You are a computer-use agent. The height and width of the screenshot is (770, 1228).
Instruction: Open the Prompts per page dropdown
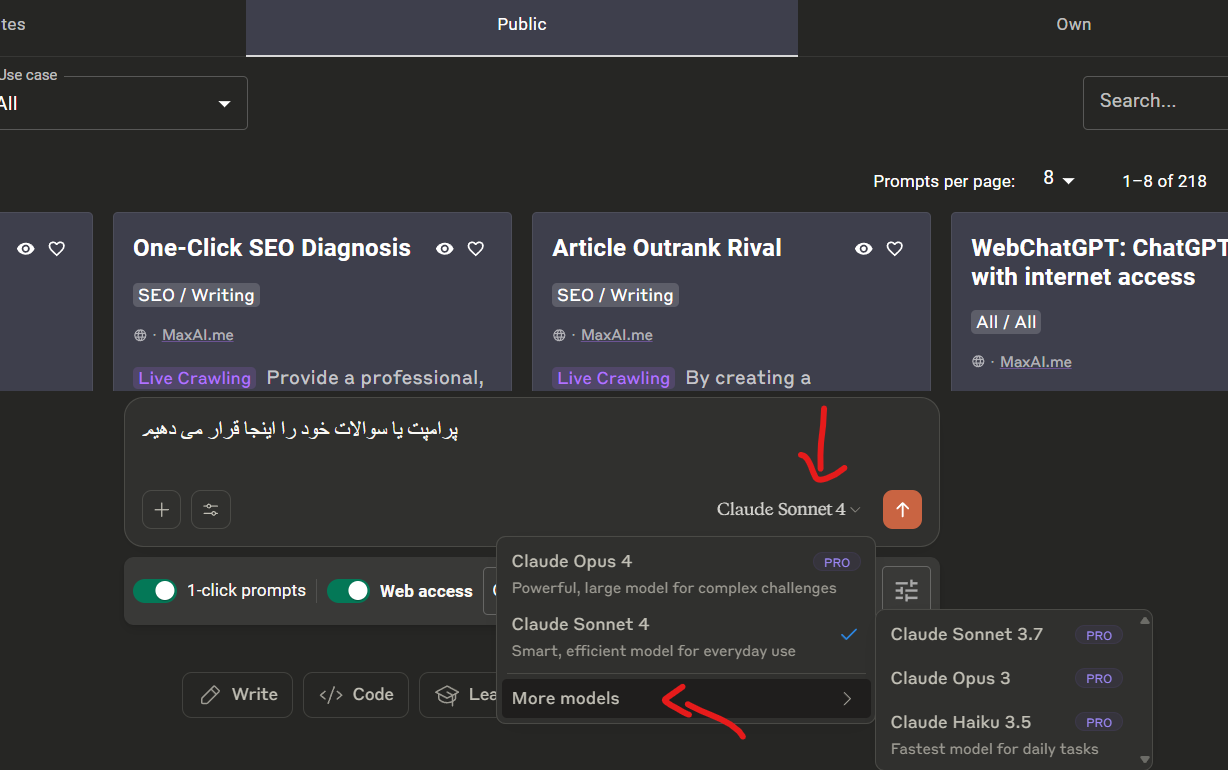pyautogui.click(x=1059, y=179)
